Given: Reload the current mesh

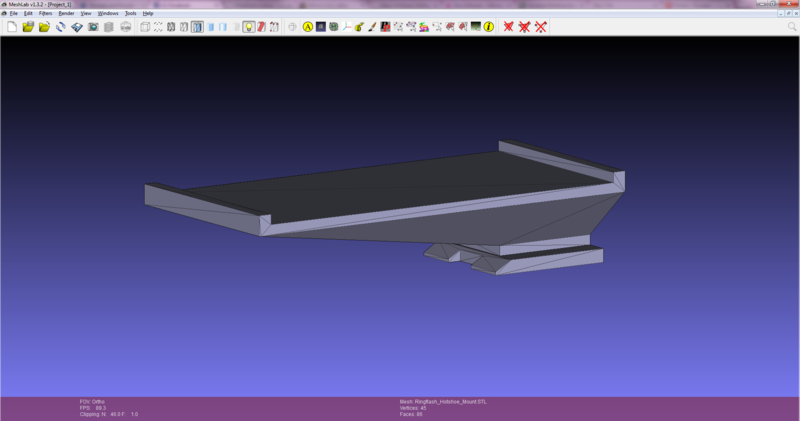Looking at the screenshot, I should click(x=61, y=27).
